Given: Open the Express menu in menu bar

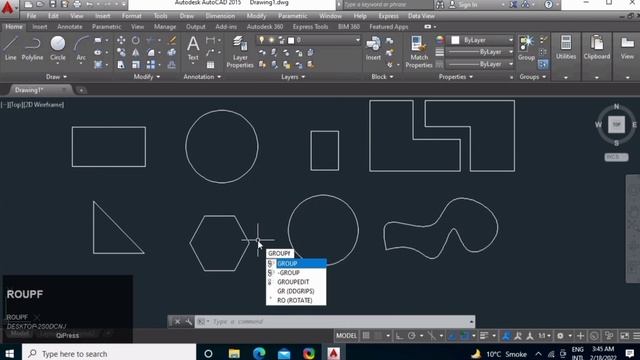Looking at the screenshot, I should pyautogui.click(x=388, y=16).
